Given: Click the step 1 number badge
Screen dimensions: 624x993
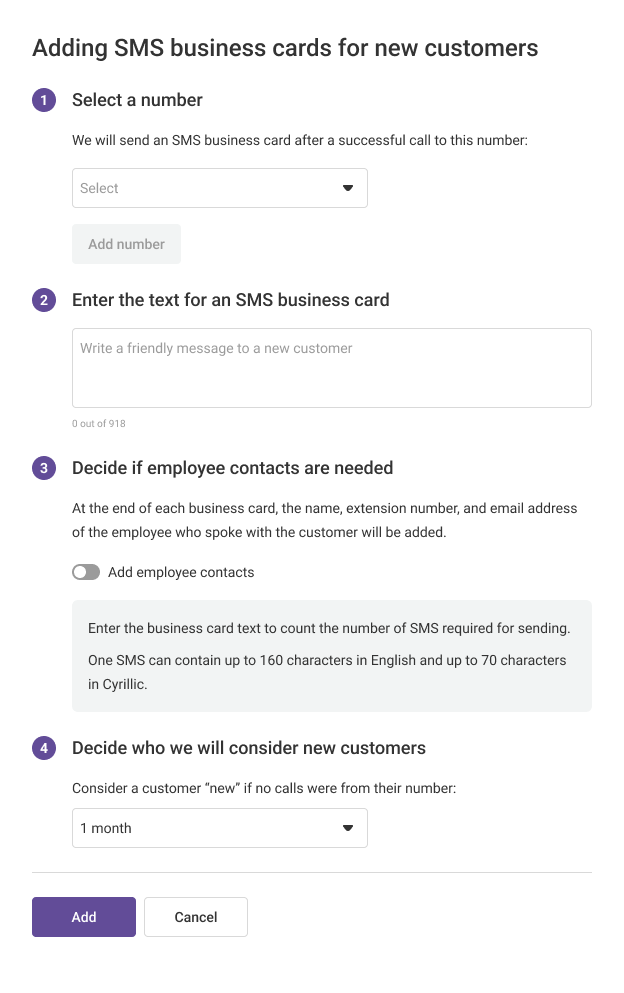Looking at the screenshot, I should pyautogui.click(x=44, y=100).
